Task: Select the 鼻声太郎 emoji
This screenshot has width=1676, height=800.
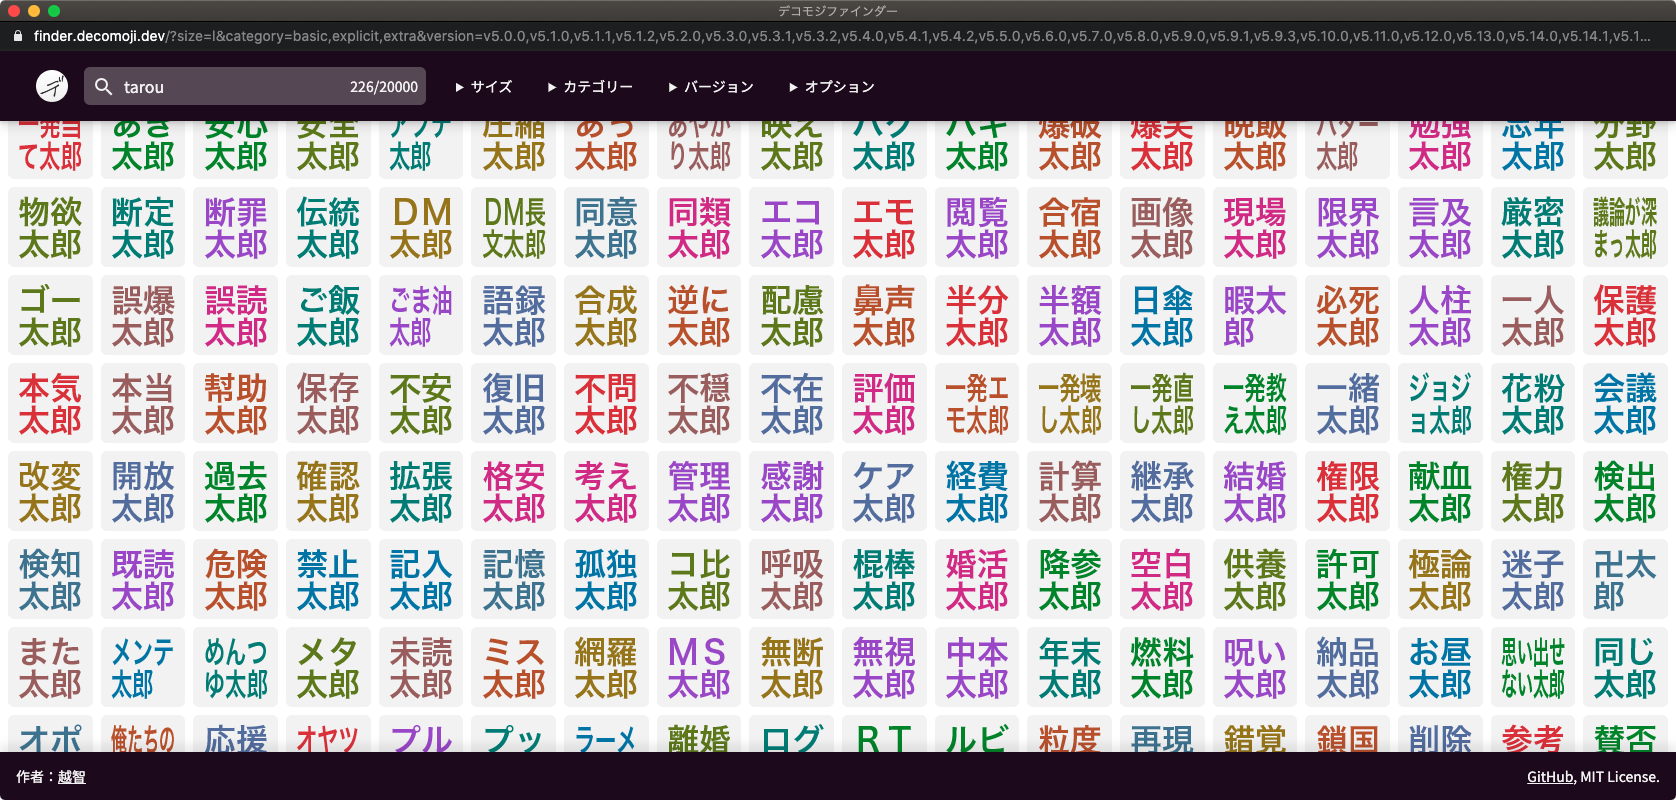Action: [884, 316]
